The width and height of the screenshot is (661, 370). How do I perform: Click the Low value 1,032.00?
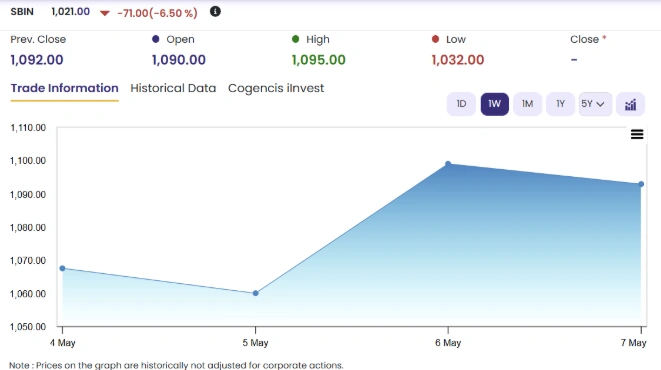pyautogui.click(x=458, y=60)
